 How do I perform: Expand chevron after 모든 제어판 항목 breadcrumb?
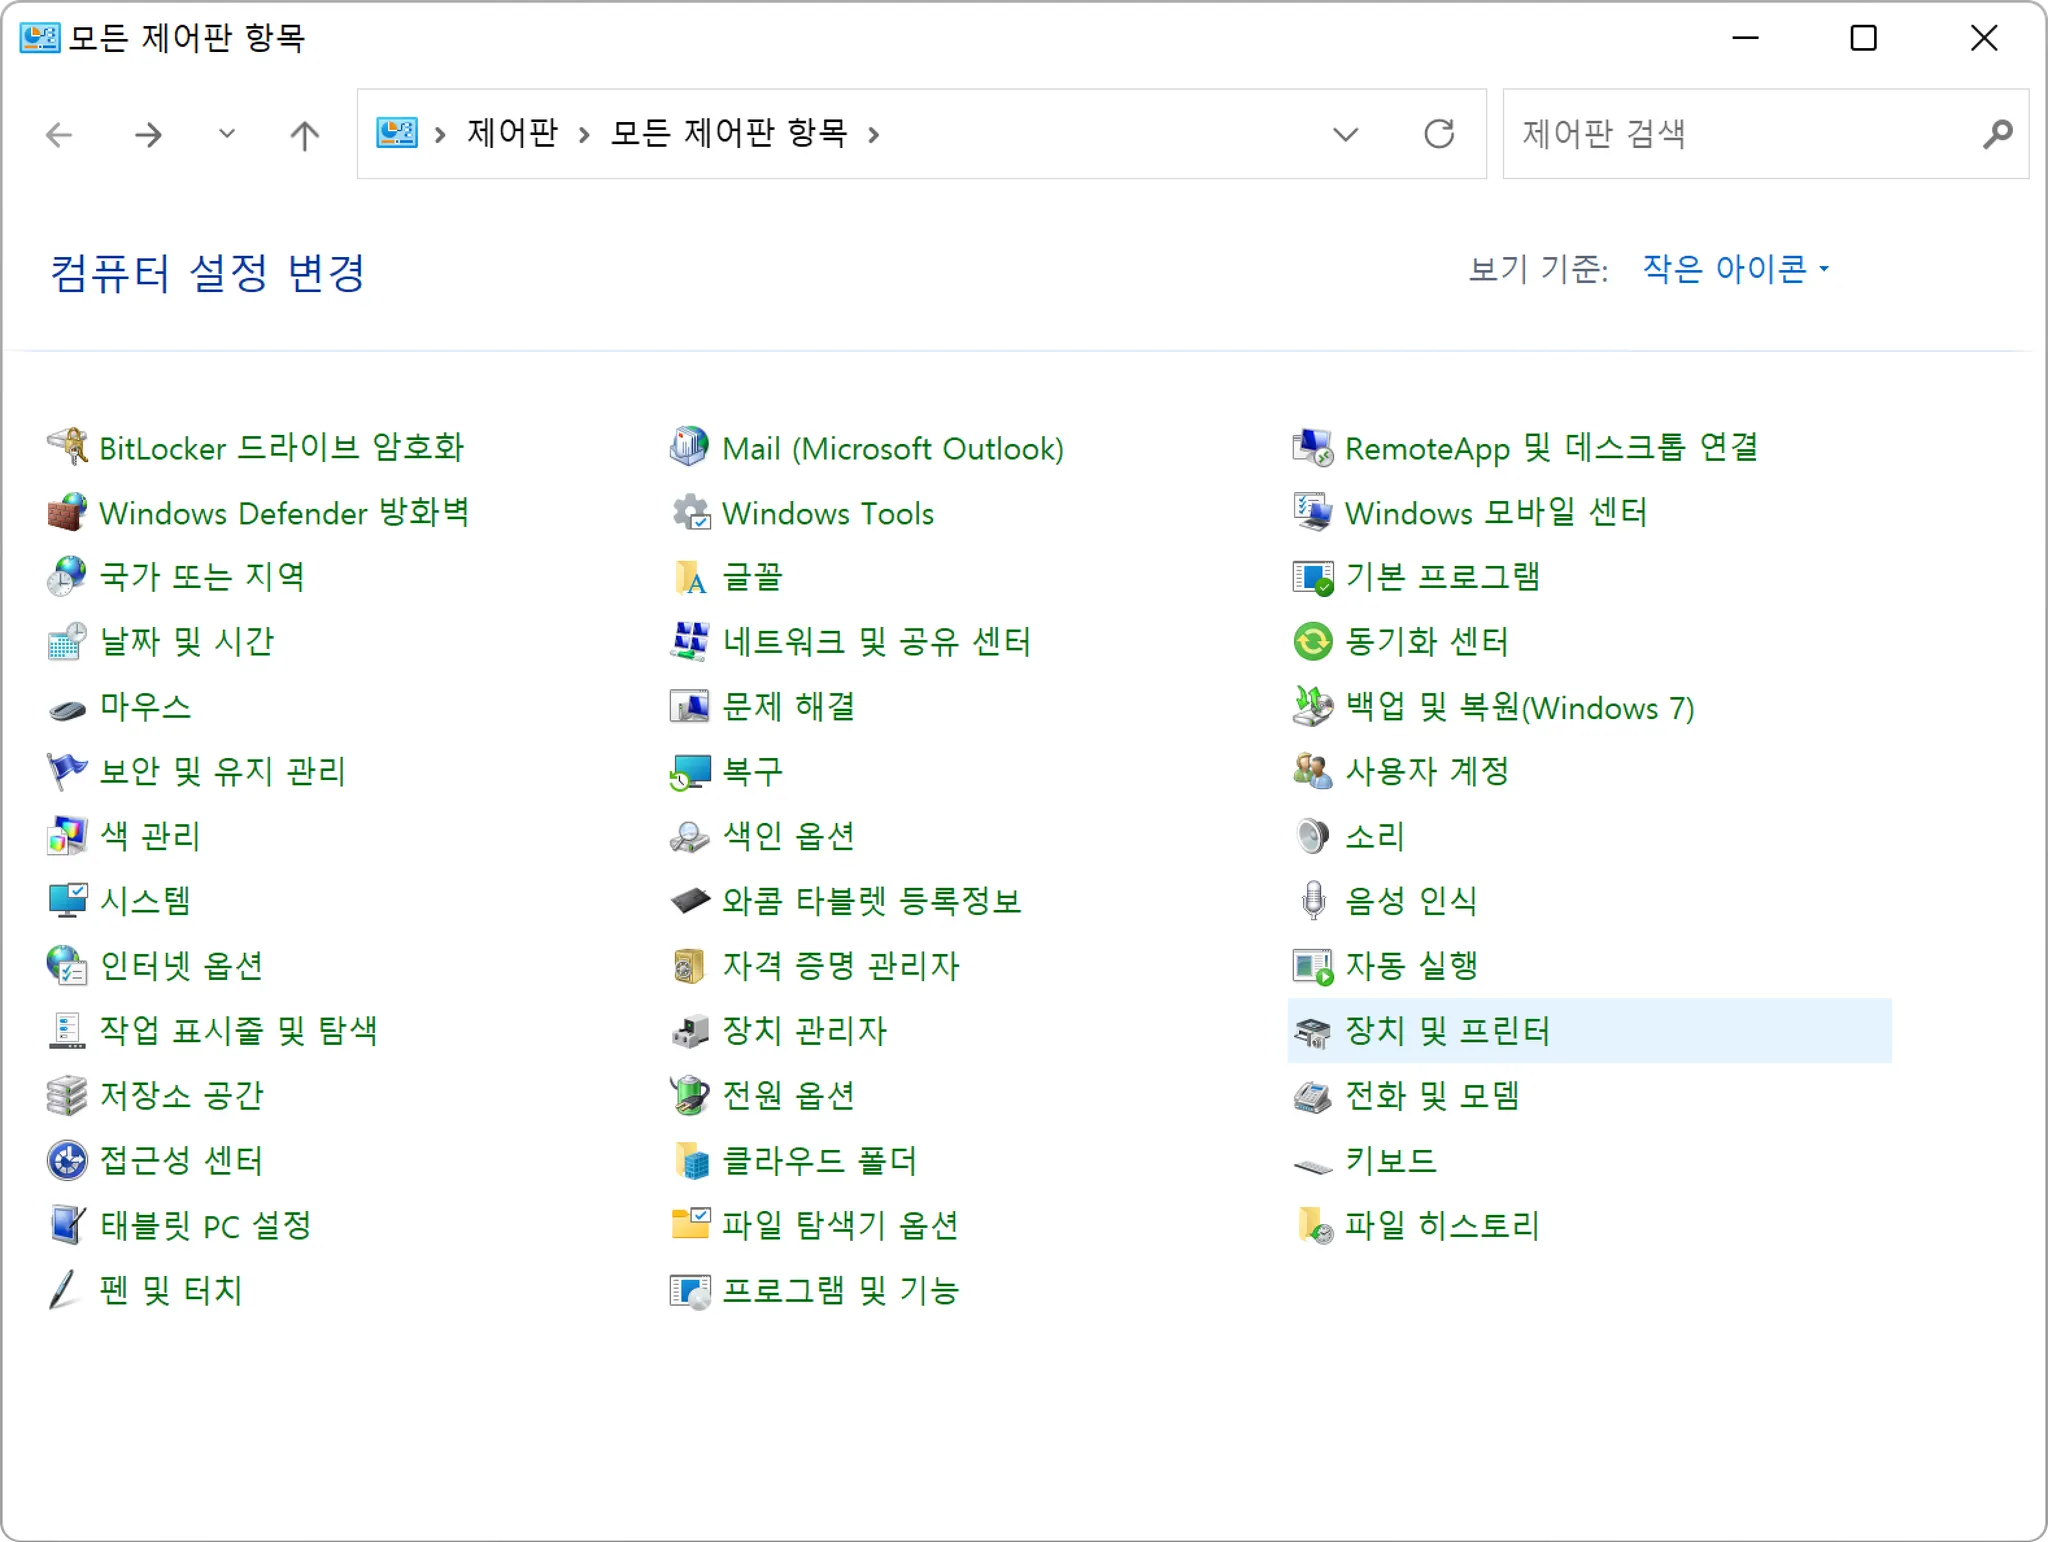coord(874,134)
